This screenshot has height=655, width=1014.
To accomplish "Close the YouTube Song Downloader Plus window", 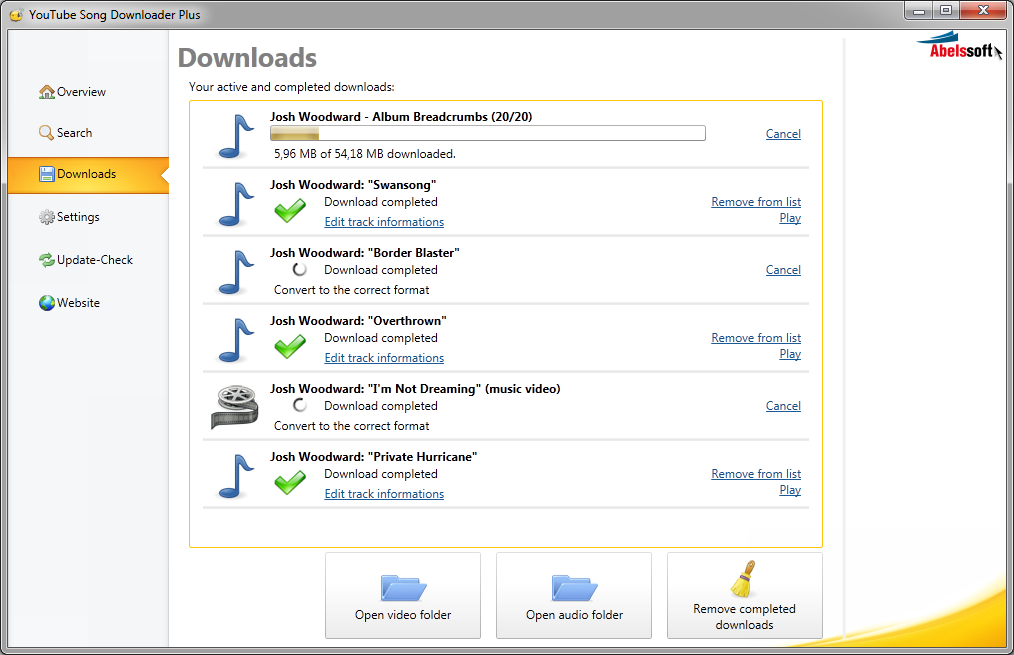I will click(983, 11).
